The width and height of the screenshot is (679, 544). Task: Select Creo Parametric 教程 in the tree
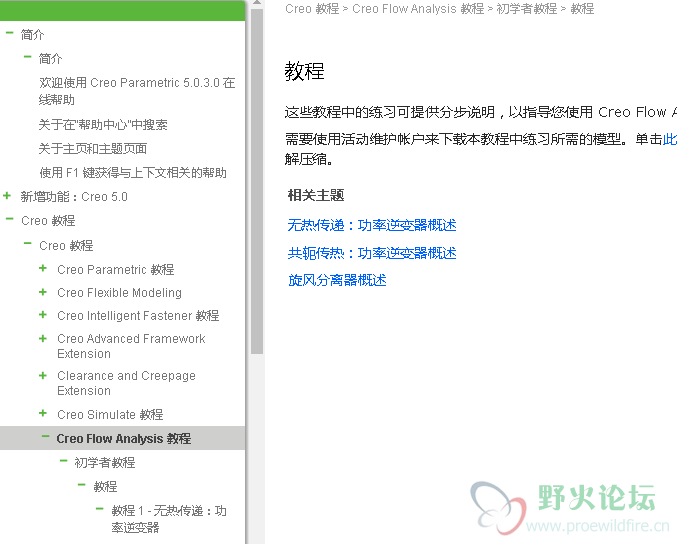point(116,269)
